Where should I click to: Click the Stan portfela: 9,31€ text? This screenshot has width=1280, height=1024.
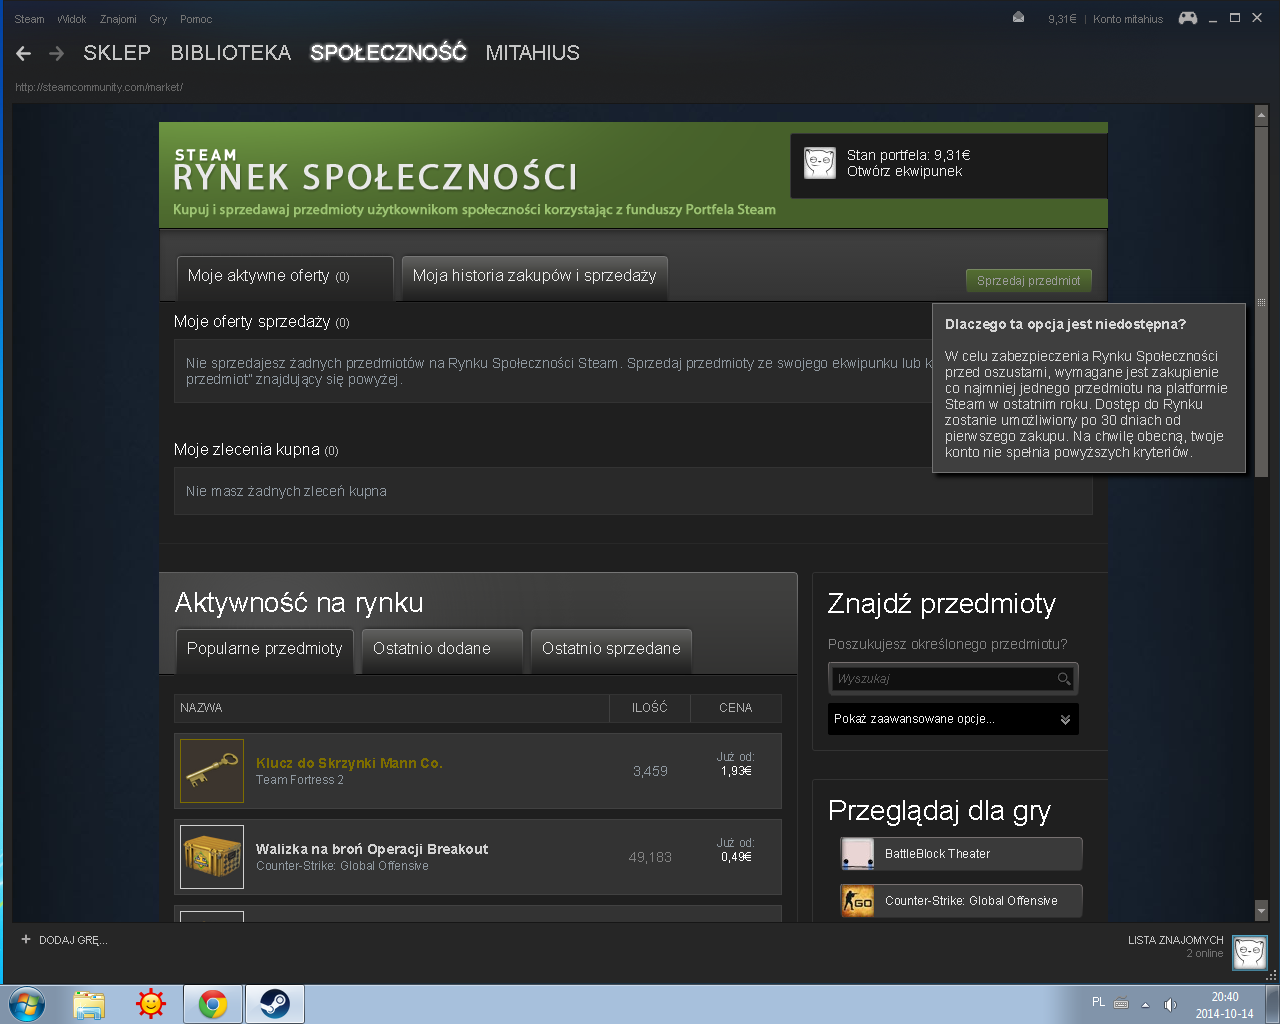tap(909, 155)
